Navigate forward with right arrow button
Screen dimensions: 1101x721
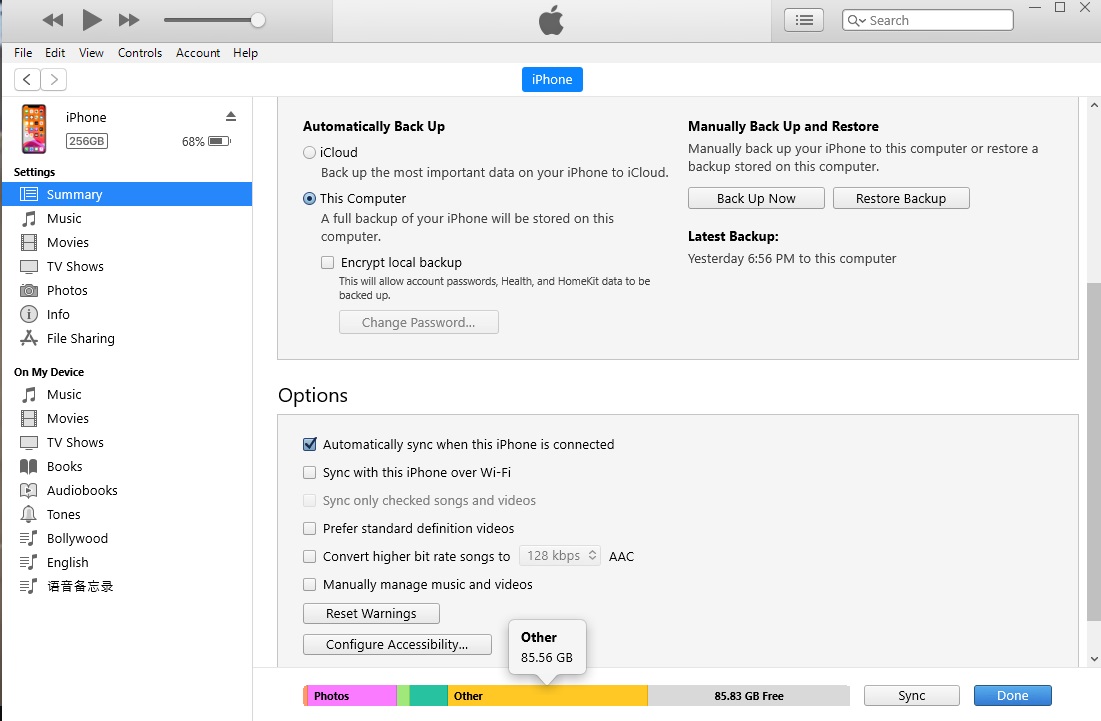pyautogui.click(x=54, y=79)
